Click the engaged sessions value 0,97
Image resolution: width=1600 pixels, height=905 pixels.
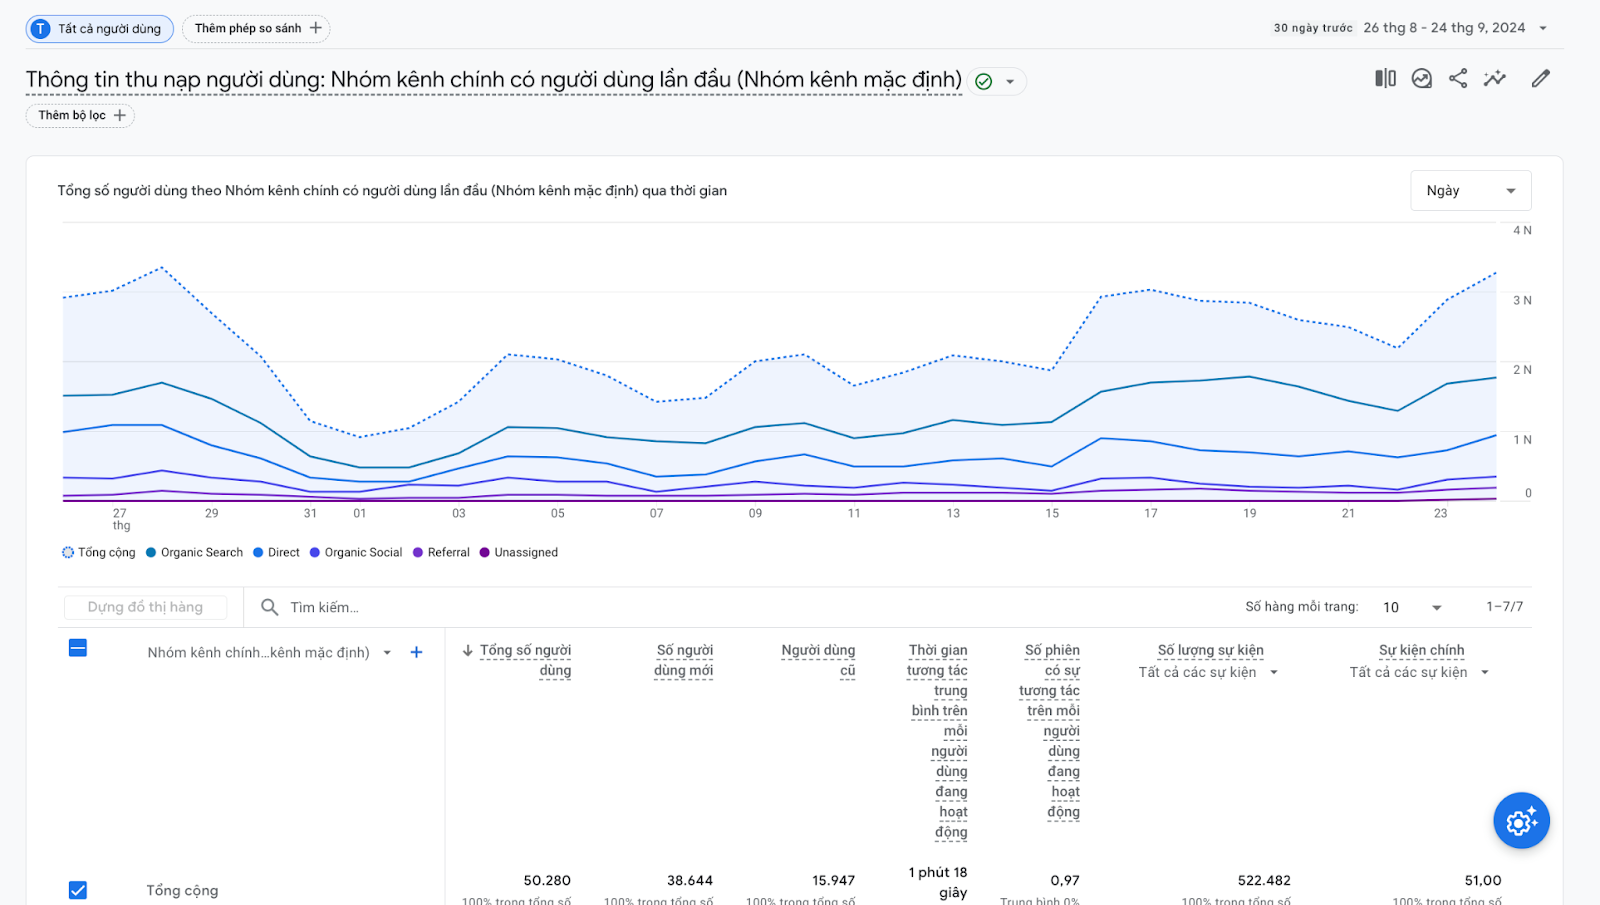click(1065, 881)
